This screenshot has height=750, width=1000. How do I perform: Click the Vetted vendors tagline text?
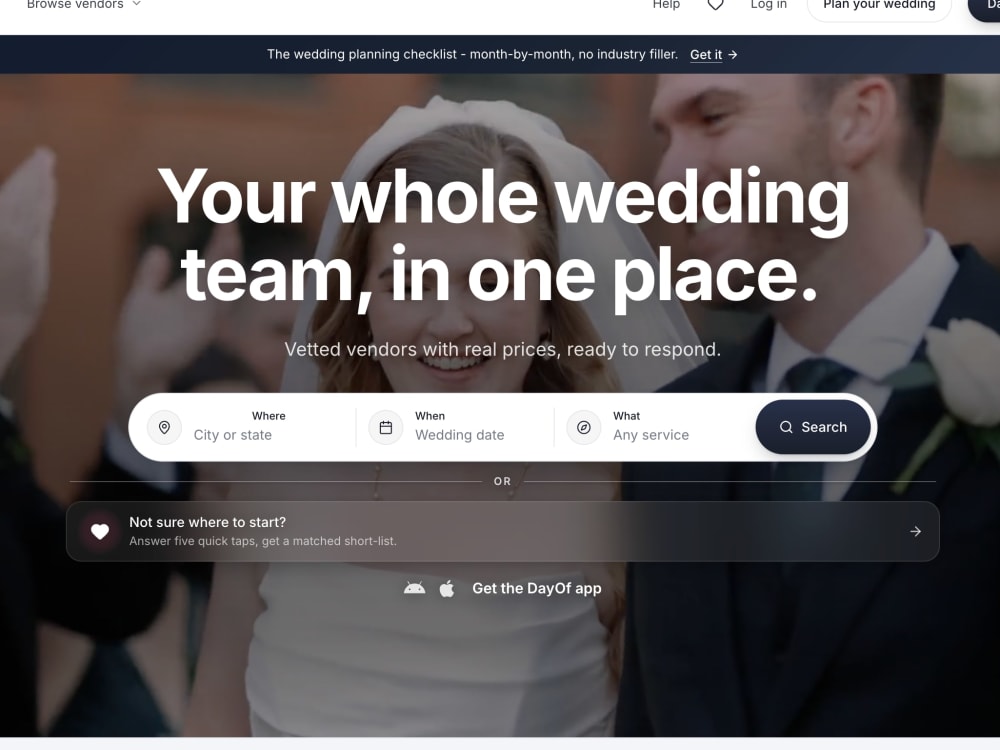(503, 349)
